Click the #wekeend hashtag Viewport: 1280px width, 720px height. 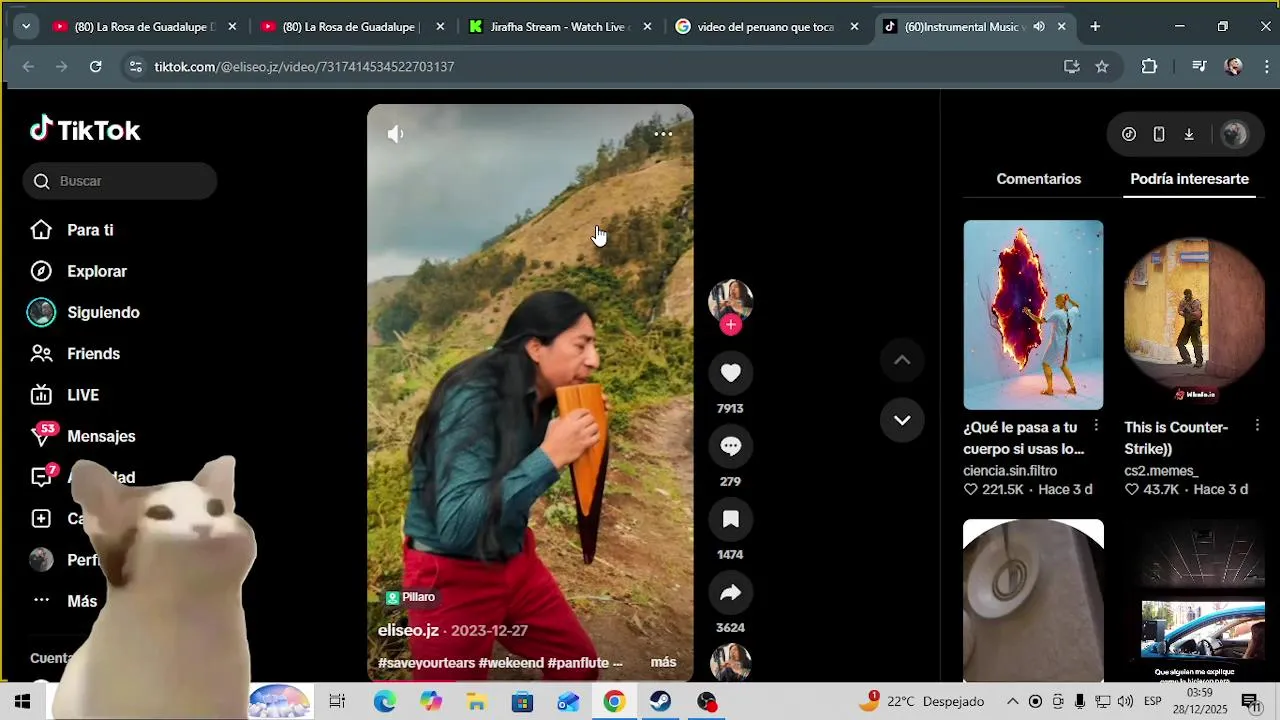coord(511,663)
